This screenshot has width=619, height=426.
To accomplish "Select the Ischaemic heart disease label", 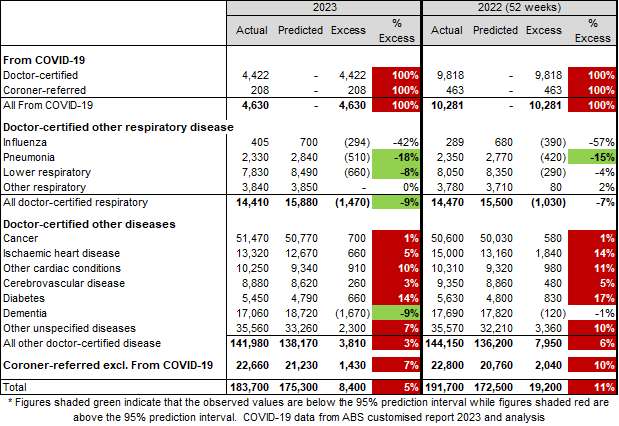I will pos(60,254).
